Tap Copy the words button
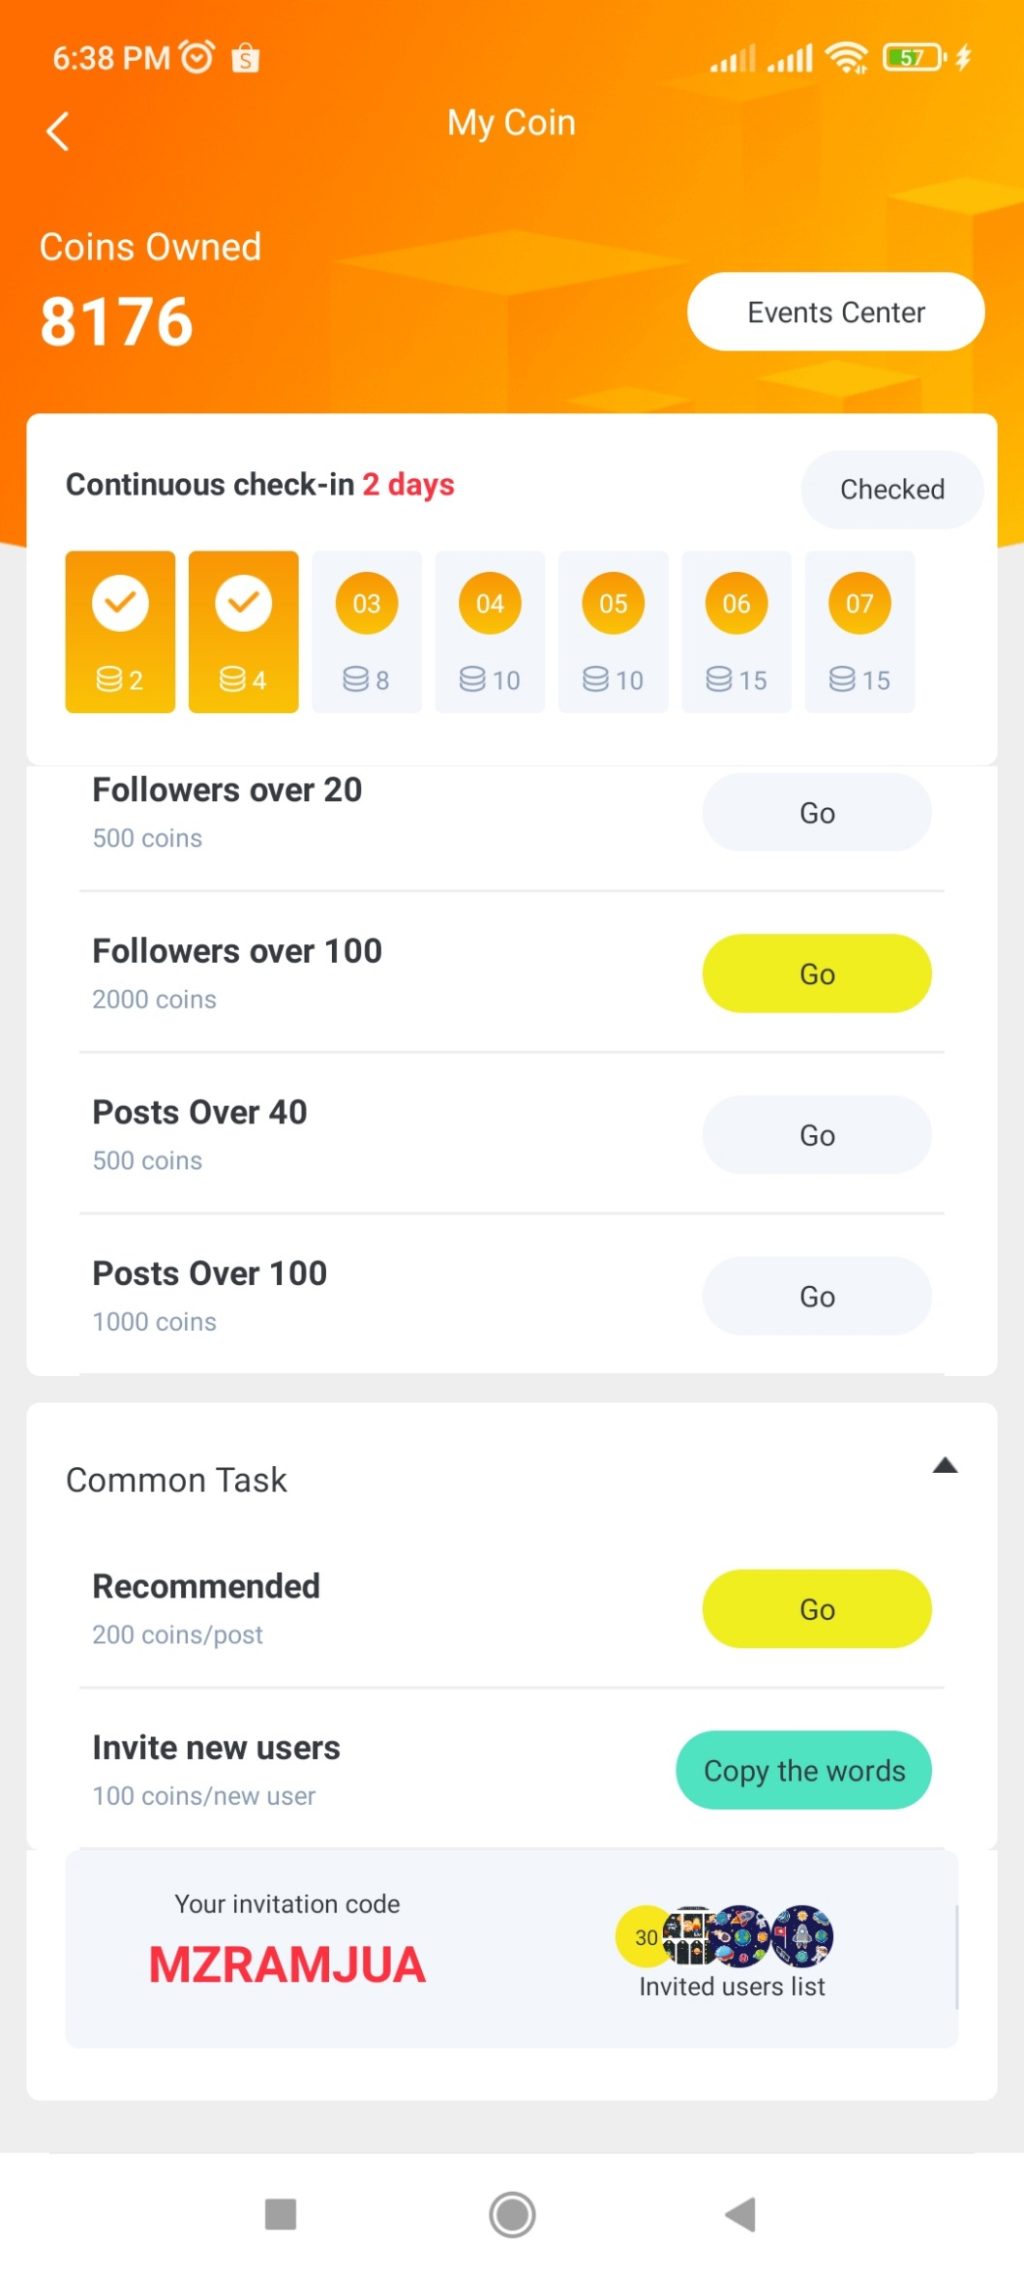Viewport: 1024px width, 2276px height. point(804,1770)
